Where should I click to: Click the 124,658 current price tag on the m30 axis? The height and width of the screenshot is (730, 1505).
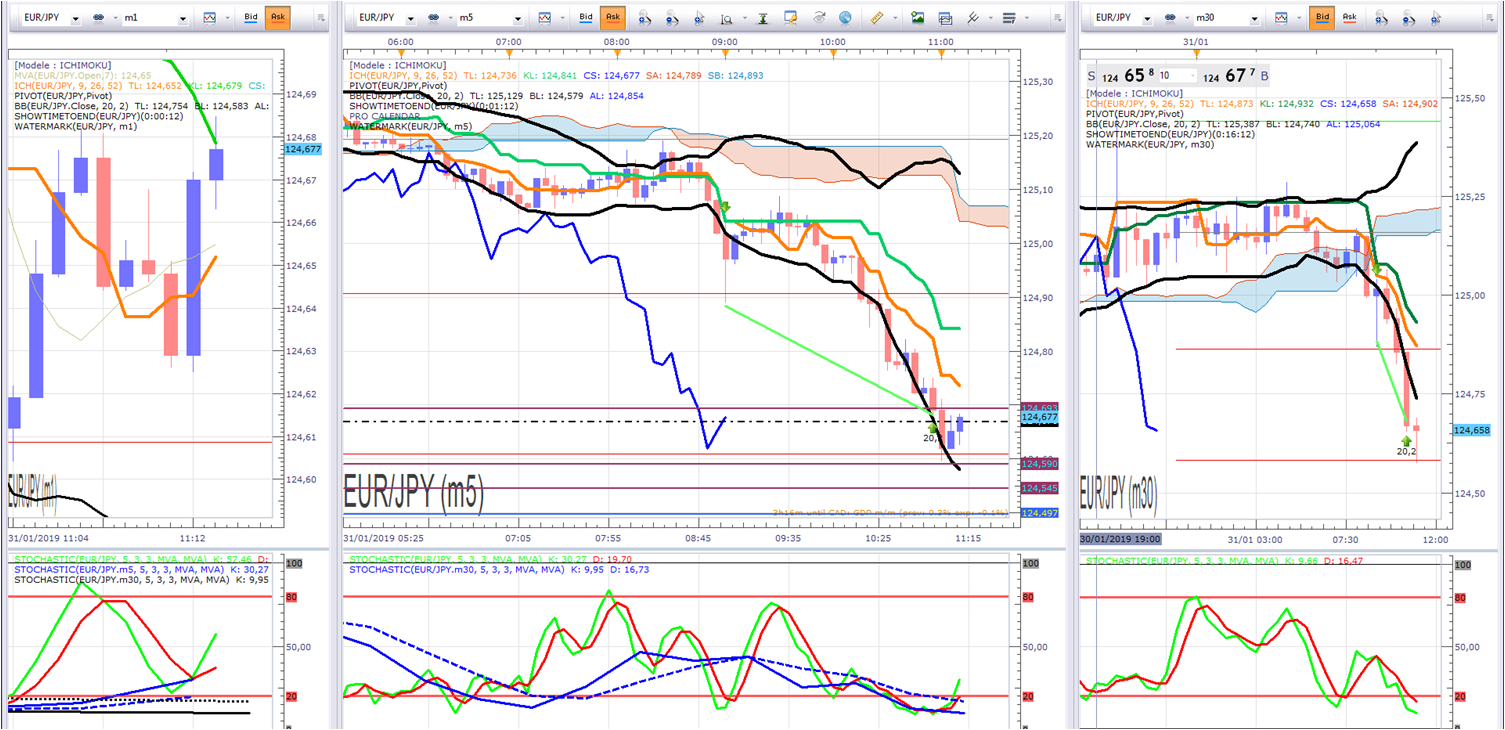pyautogui.click(x=1472, y=430)
